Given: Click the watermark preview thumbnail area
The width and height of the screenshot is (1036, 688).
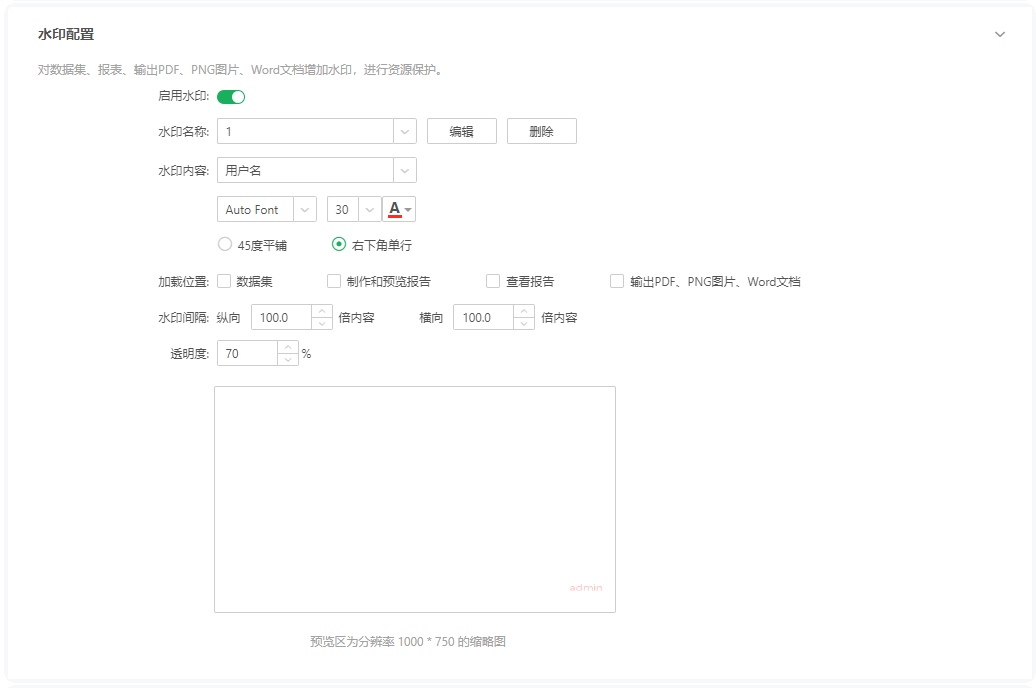Looking at the screenshot, I should [x=415, y=500].
